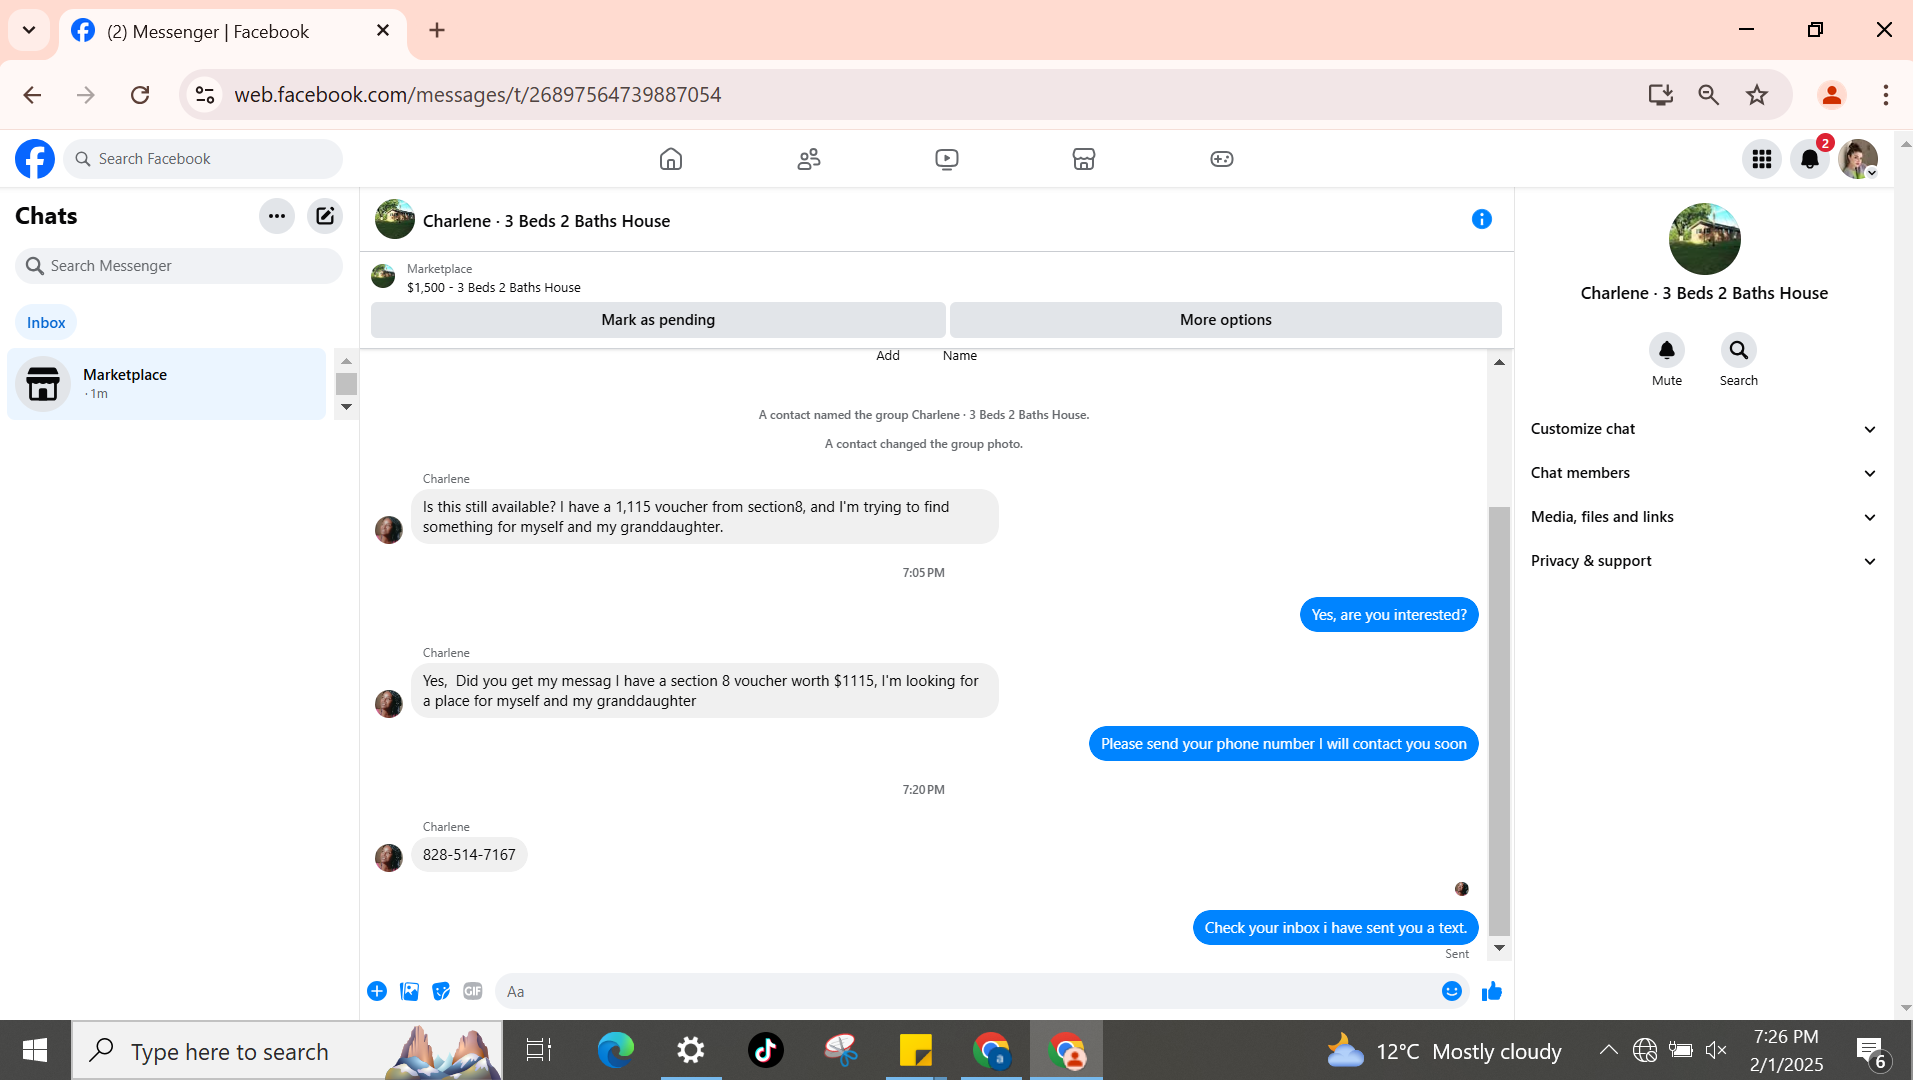Open Settings gear from taskbar
1913x1080 pixels.
click(x=691, y=1050)
